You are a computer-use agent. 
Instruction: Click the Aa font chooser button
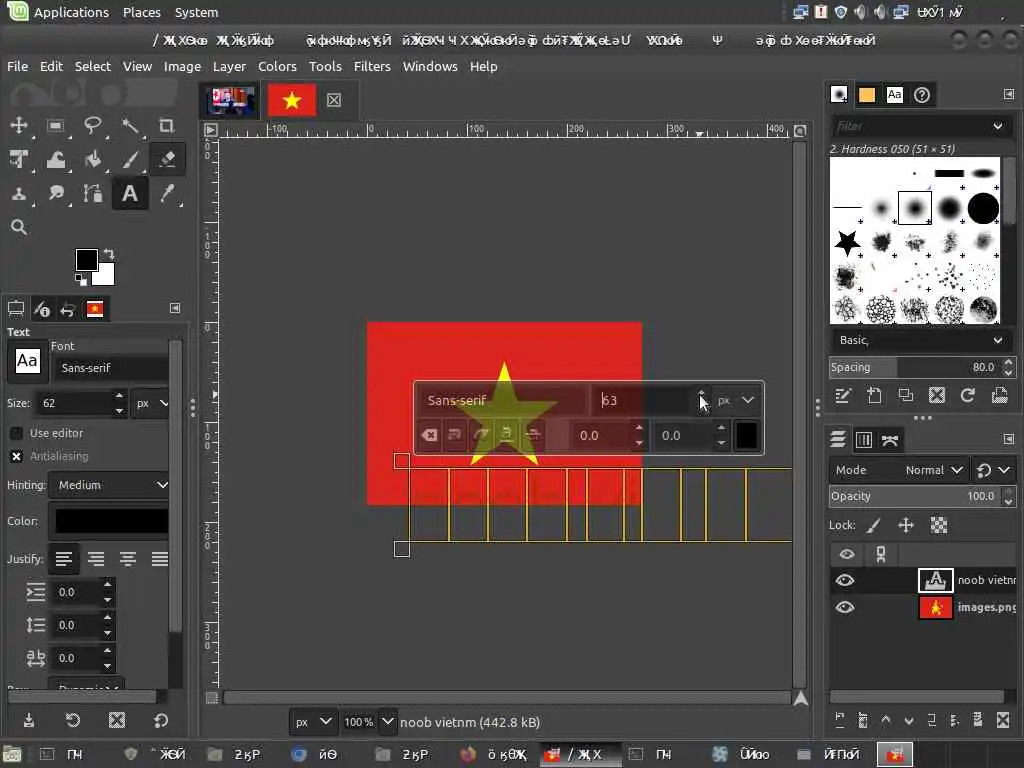point(27,360)
